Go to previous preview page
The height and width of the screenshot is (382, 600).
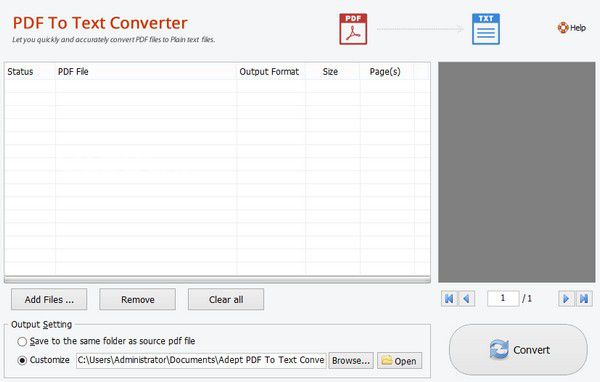466,299
